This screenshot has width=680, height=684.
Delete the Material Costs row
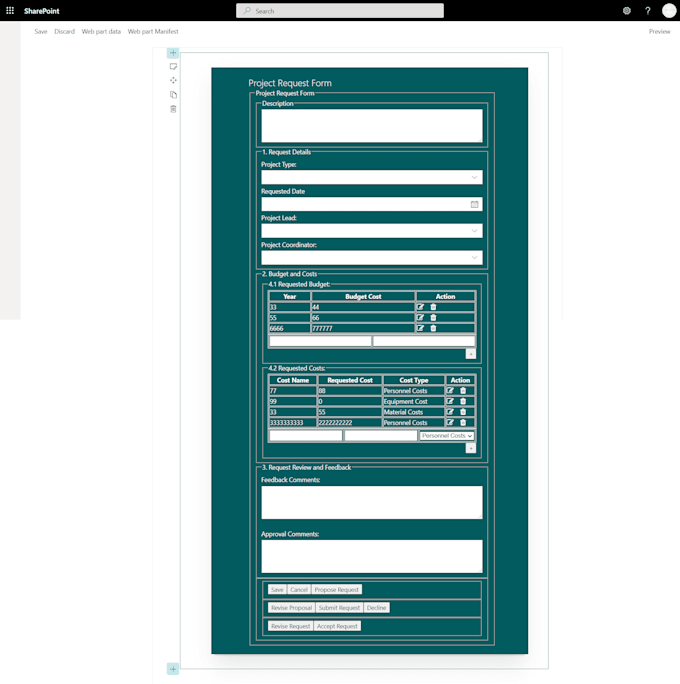pos(463,412)
